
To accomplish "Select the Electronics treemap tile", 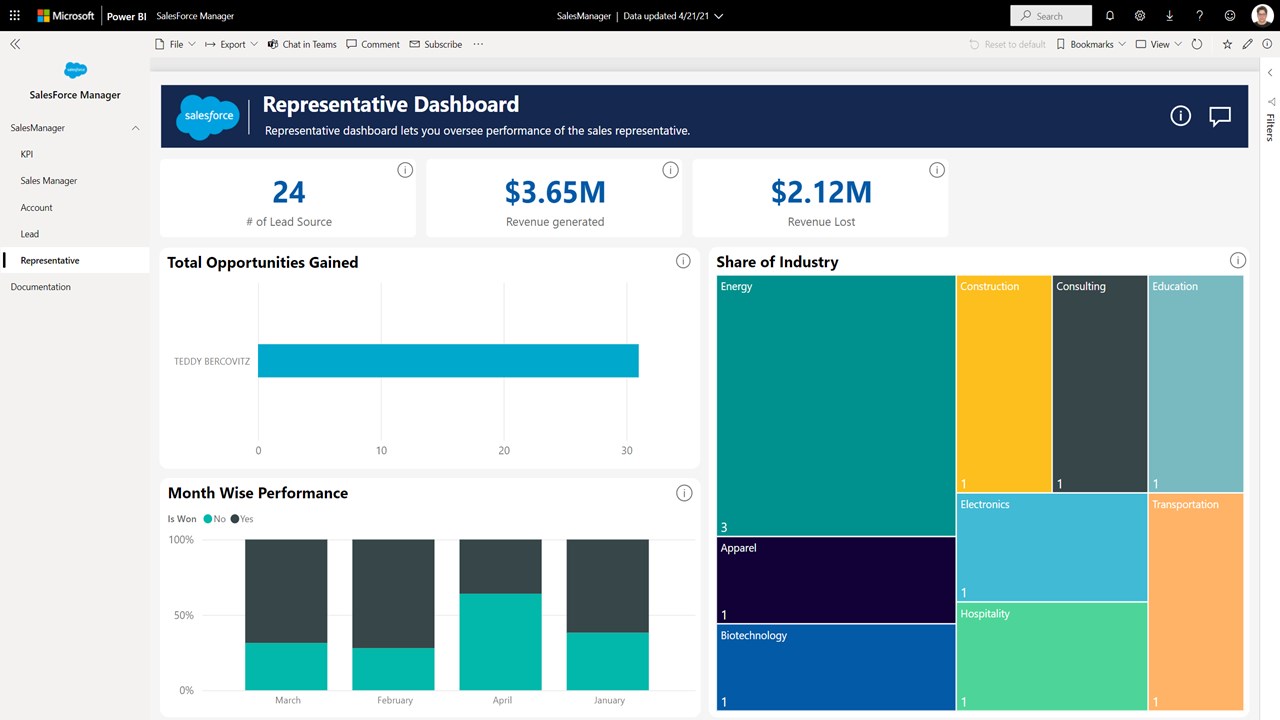I will pos(1052,547).
